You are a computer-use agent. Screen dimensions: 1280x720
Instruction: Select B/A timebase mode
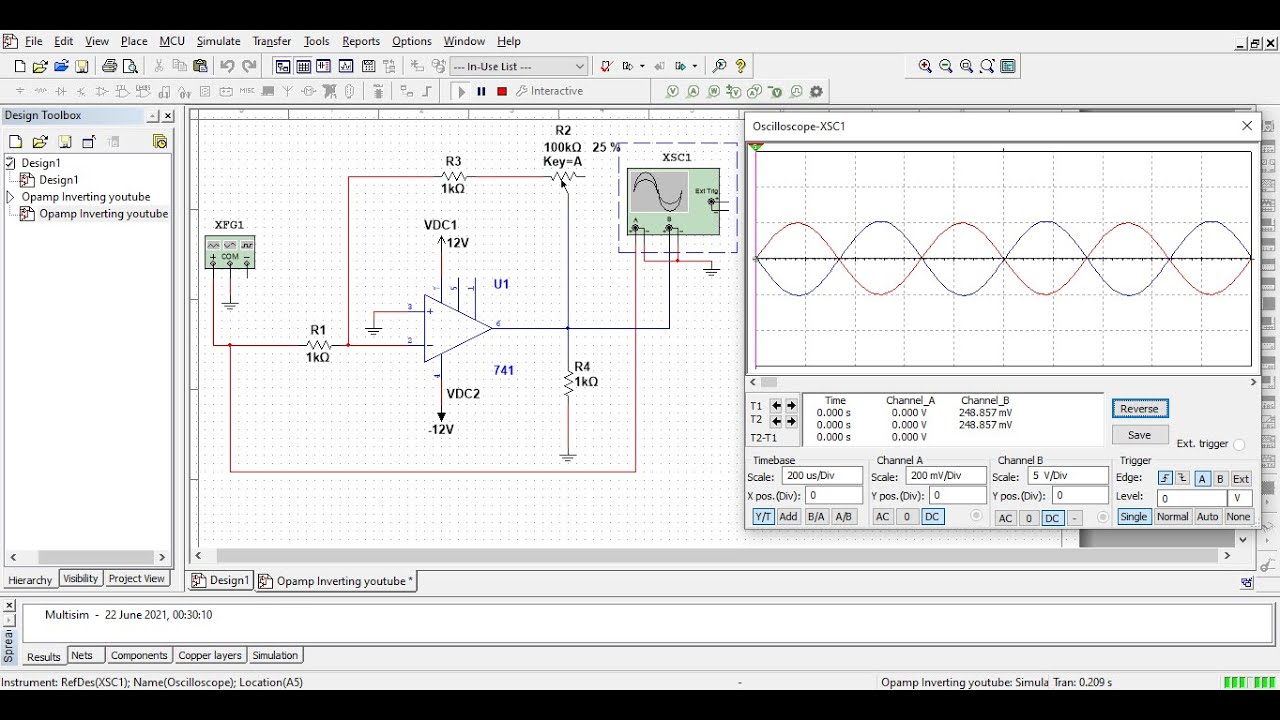(x=816, y=517)
